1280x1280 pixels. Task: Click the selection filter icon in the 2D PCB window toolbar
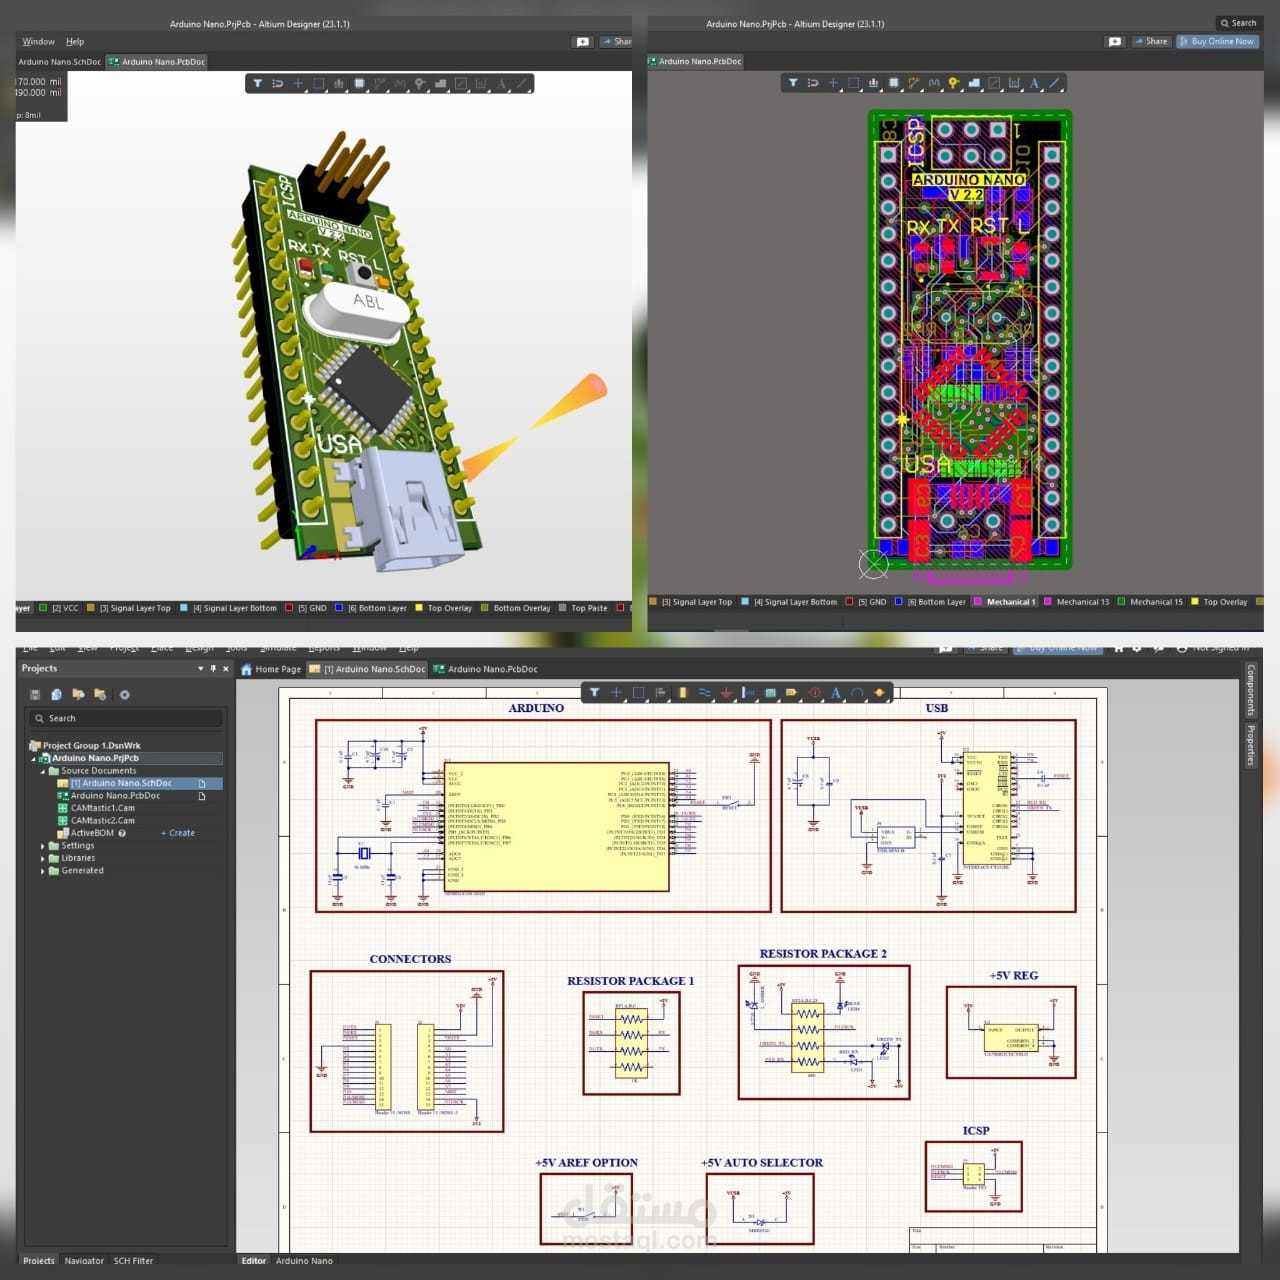point(793,83)
